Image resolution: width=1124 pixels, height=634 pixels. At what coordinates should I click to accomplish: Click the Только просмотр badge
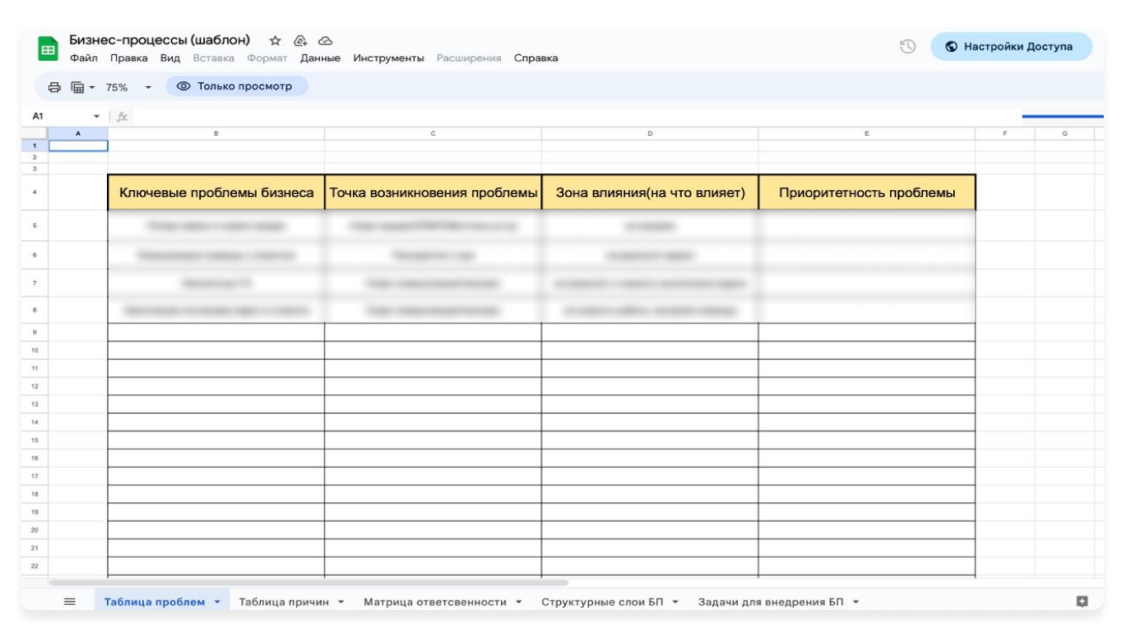pyautogui.click(x=237, y=86)
